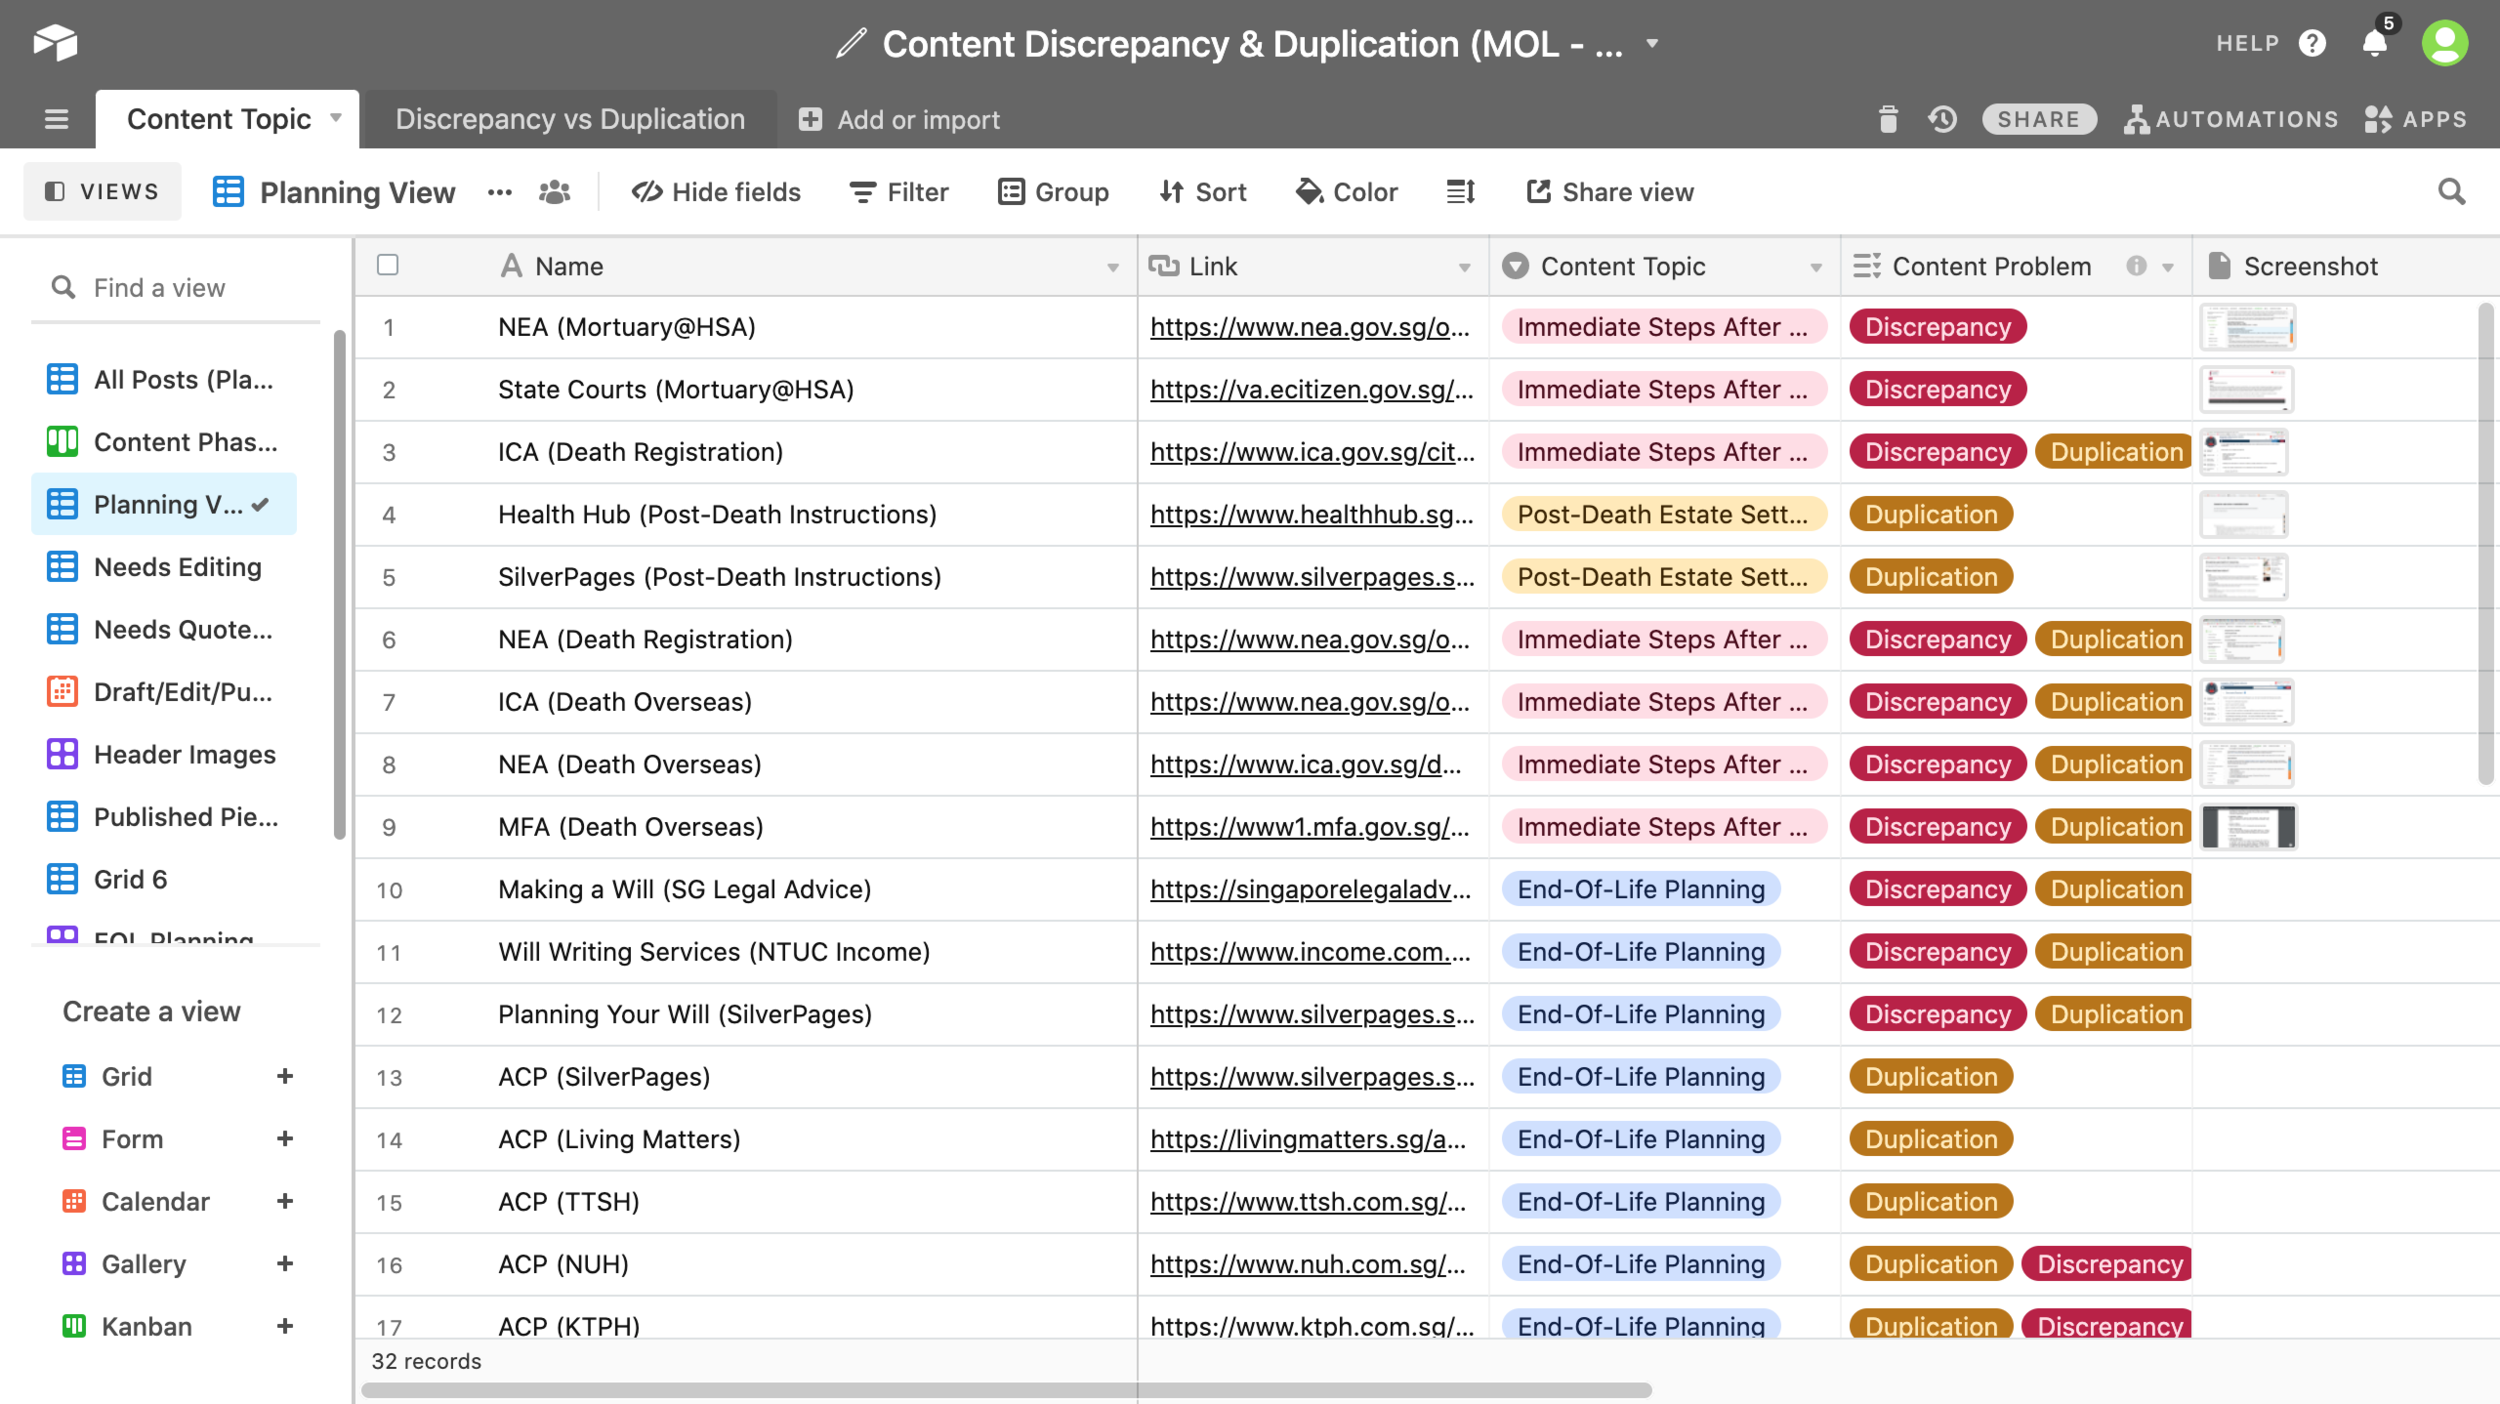
Task: Open the MFA Death Overseas screenshot thumbnail
Action: 2247,827
